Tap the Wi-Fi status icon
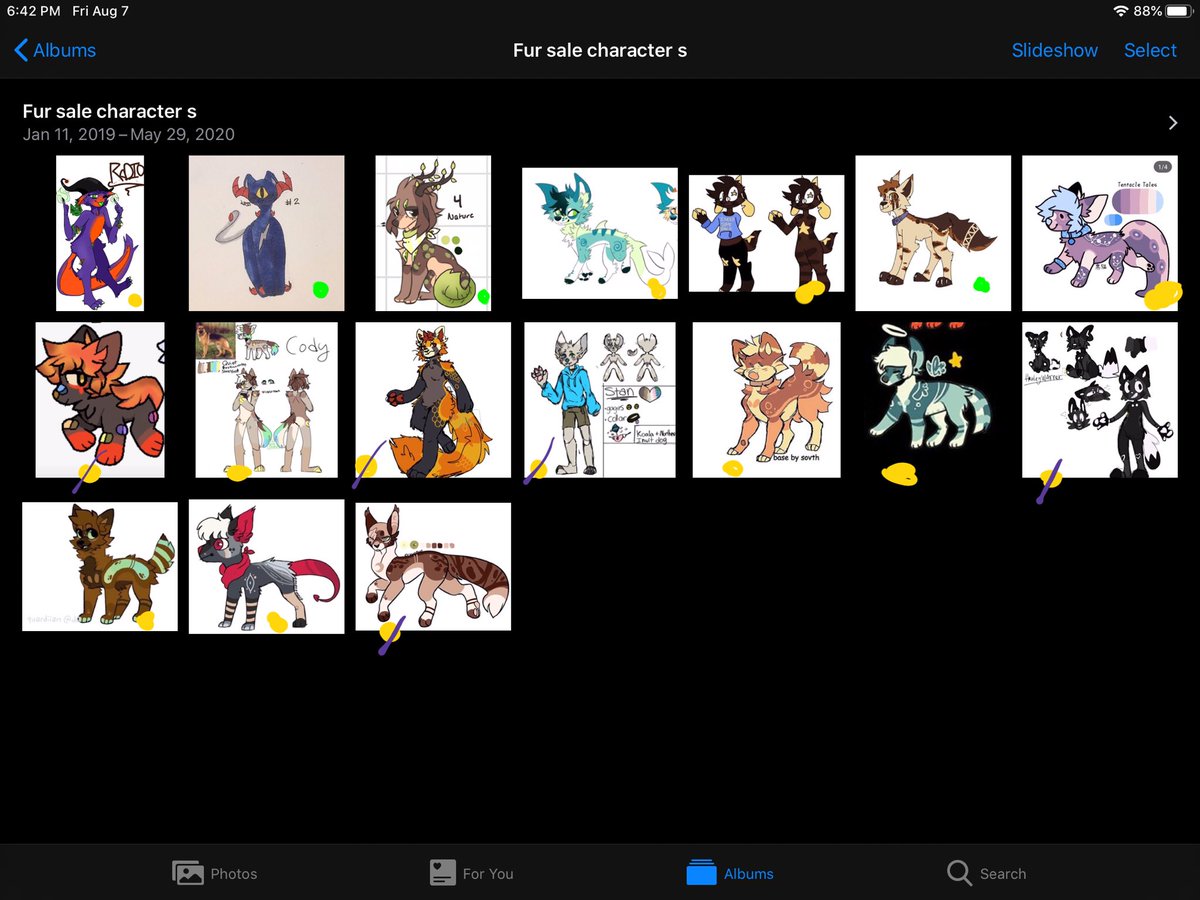This screenshot has height=900, width=1200. pos(1120,11)
